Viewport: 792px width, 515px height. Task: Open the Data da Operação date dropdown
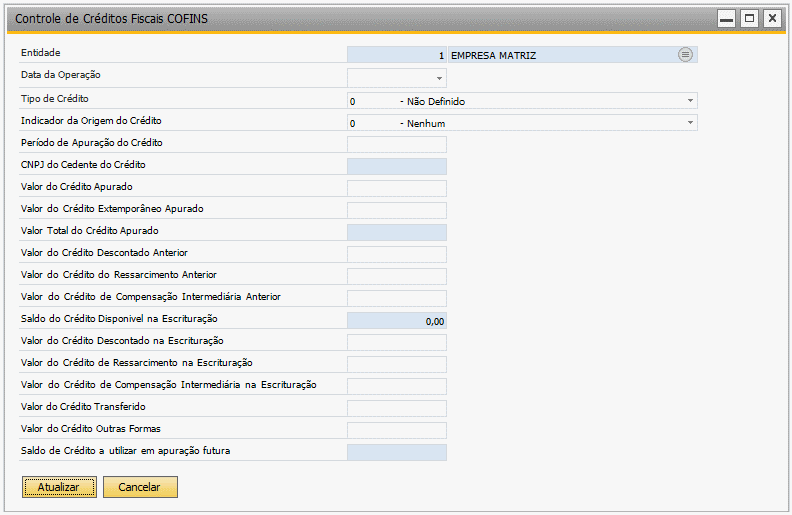click(x=439, y=78)
